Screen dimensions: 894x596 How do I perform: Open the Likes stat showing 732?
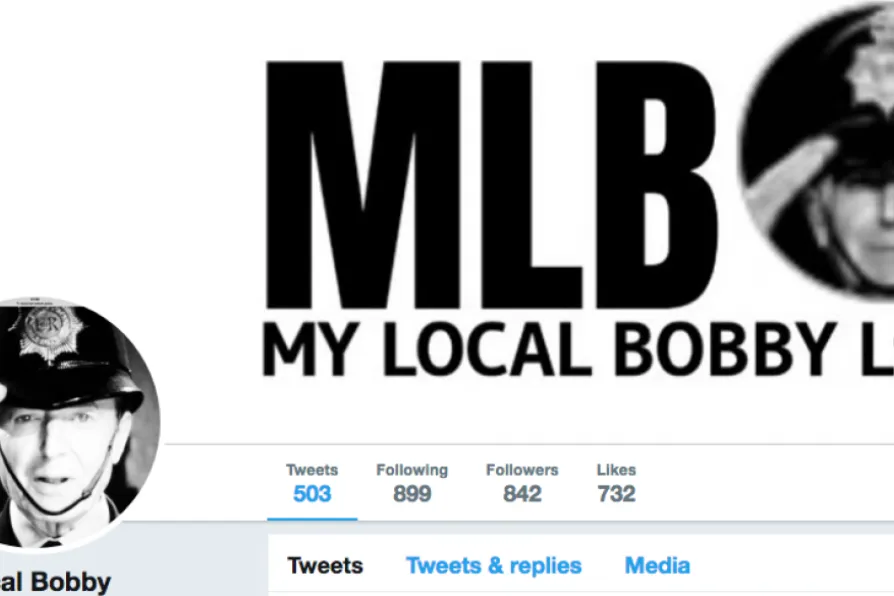pyautogui.click(x=616, y=483)
